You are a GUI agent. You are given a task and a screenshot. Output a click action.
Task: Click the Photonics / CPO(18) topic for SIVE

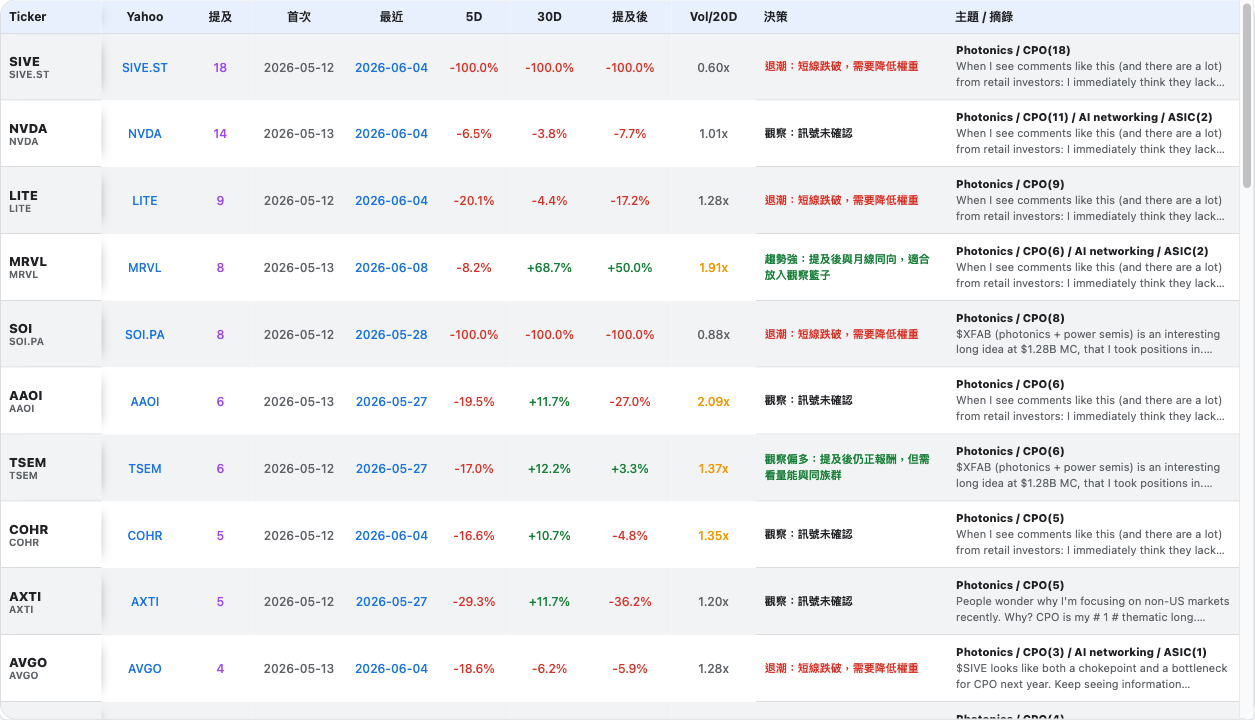(x=1013, y=51)
